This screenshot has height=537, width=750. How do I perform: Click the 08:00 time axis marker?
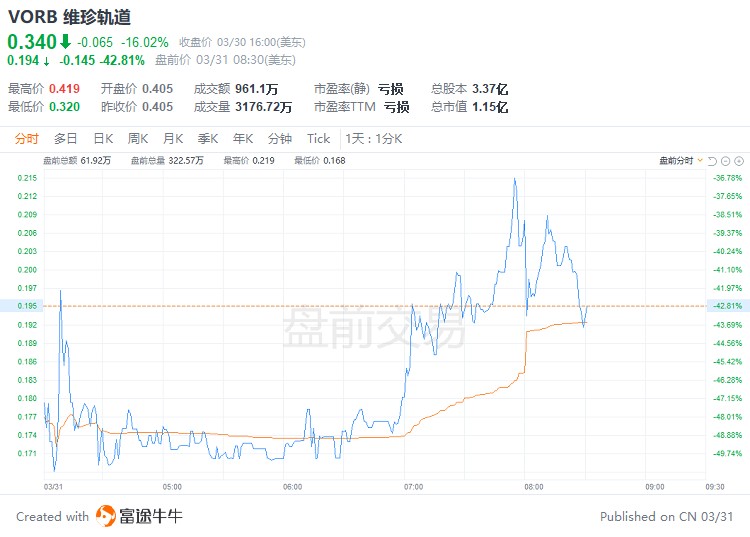pos(533,487)
